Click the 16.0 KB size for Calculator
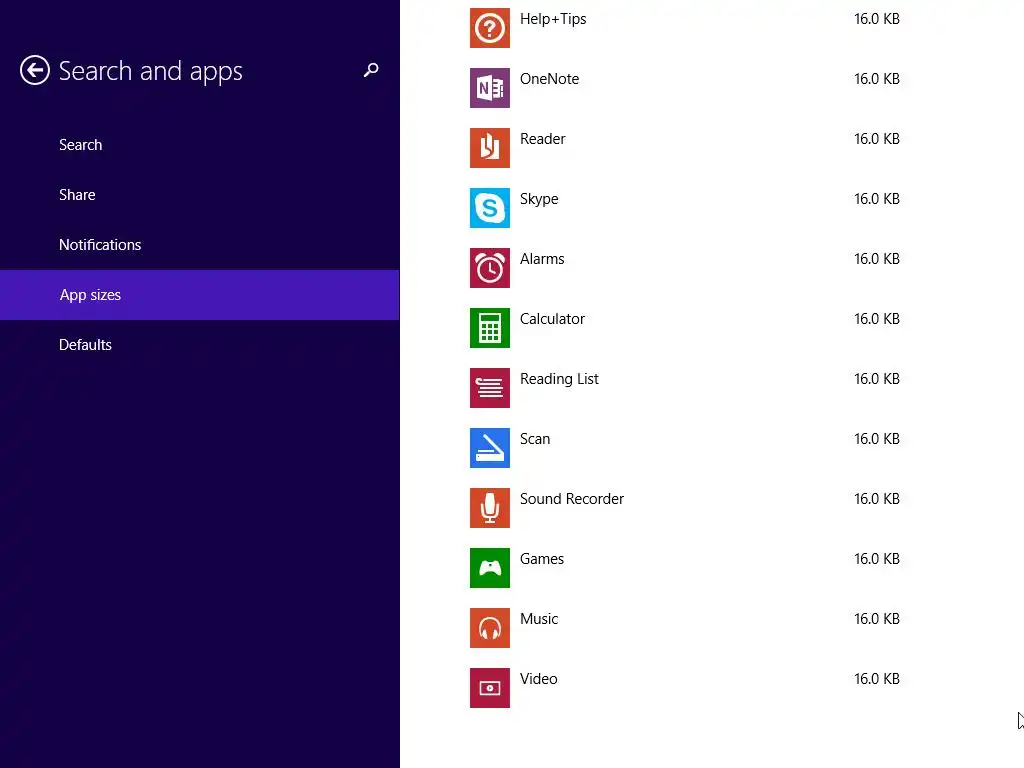1024x768 pixels. click(877, 319)
